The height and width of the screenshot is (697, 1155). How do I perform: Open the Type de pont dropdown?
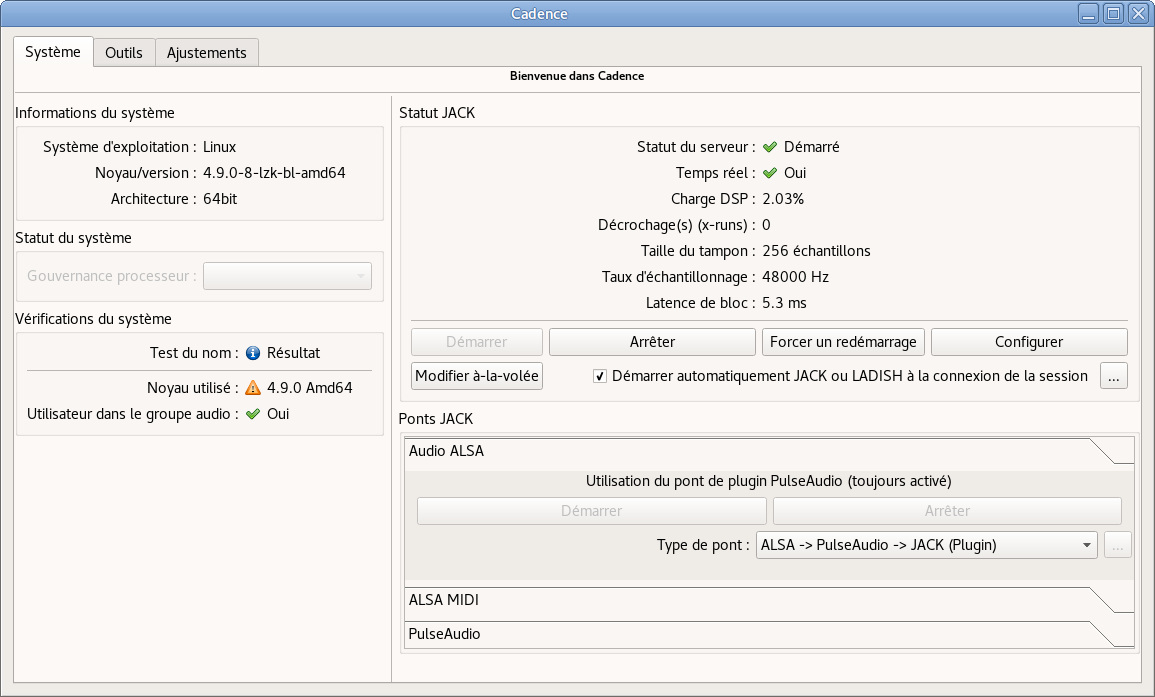pos(926,545)
